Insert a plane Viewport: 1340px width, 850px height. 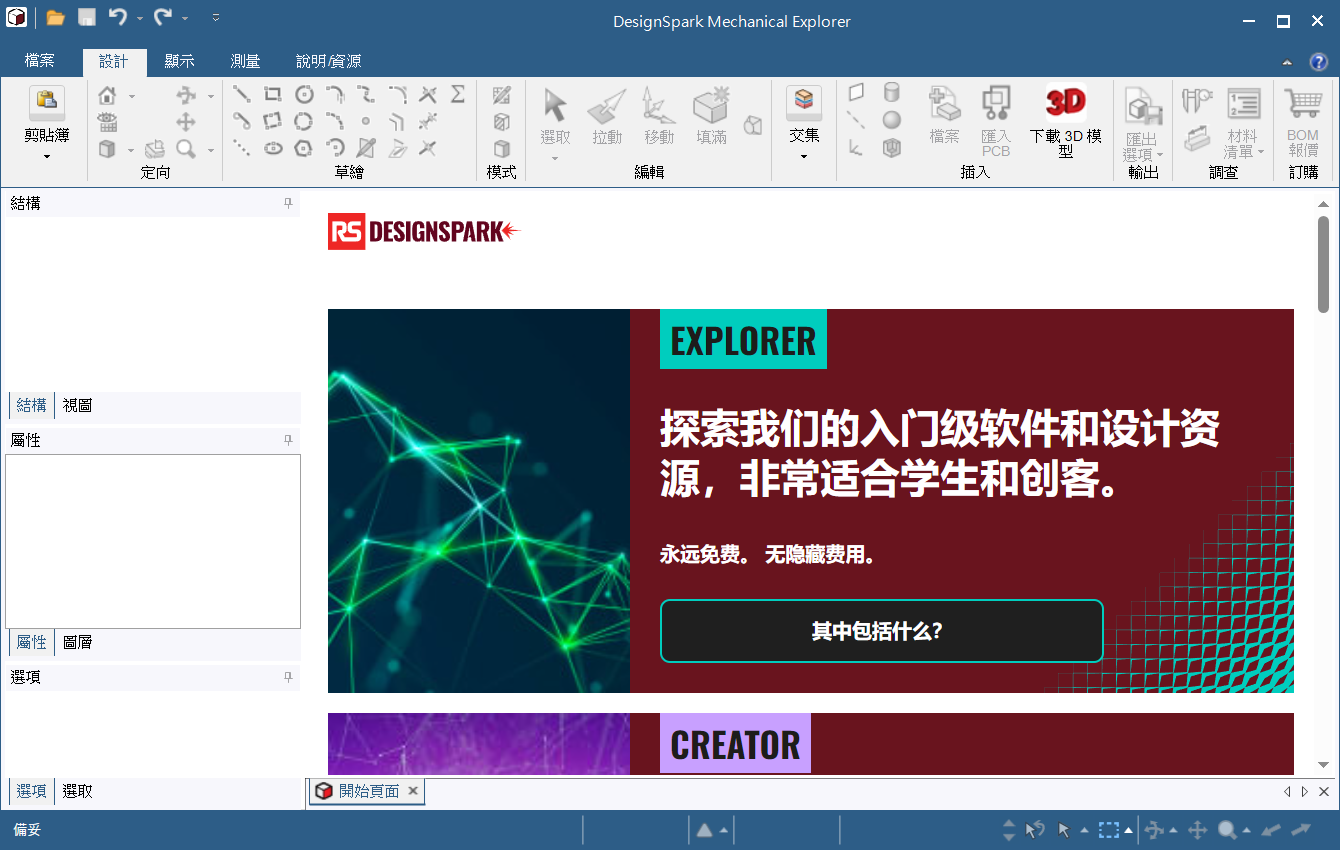click(x=856, y=93)
